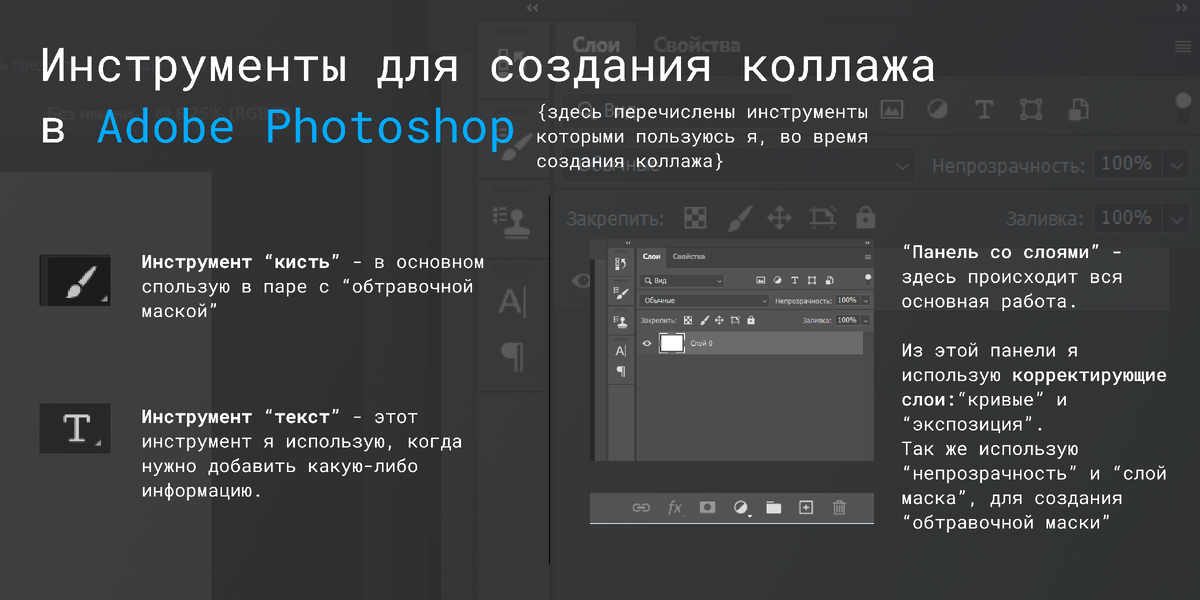Click type filter T icon in large dimmed panel
This screenshot has height=600, width=1200.
pos(983,109)
